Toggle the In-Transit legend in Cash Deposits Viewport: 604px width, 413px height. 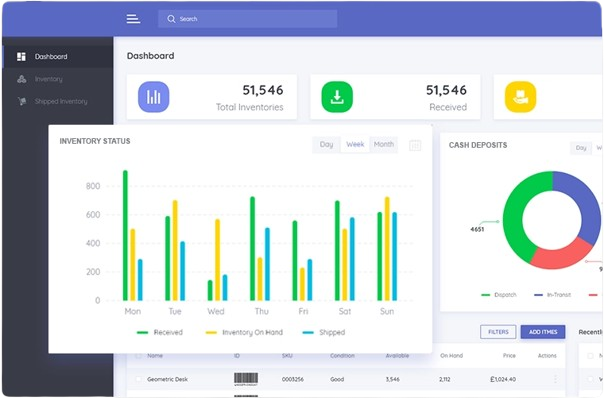(552, 295)
